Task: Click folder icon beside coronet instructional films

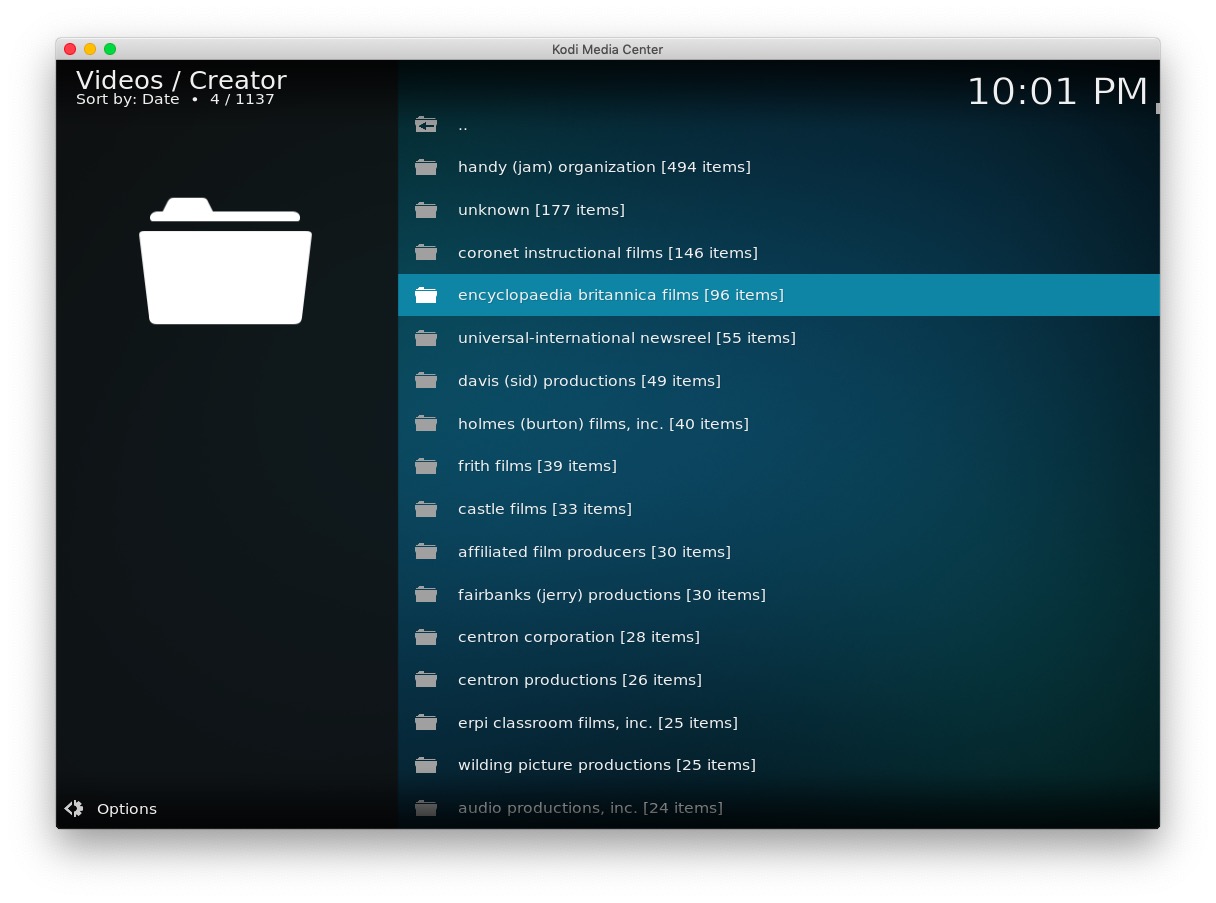Action: (426, 253)
